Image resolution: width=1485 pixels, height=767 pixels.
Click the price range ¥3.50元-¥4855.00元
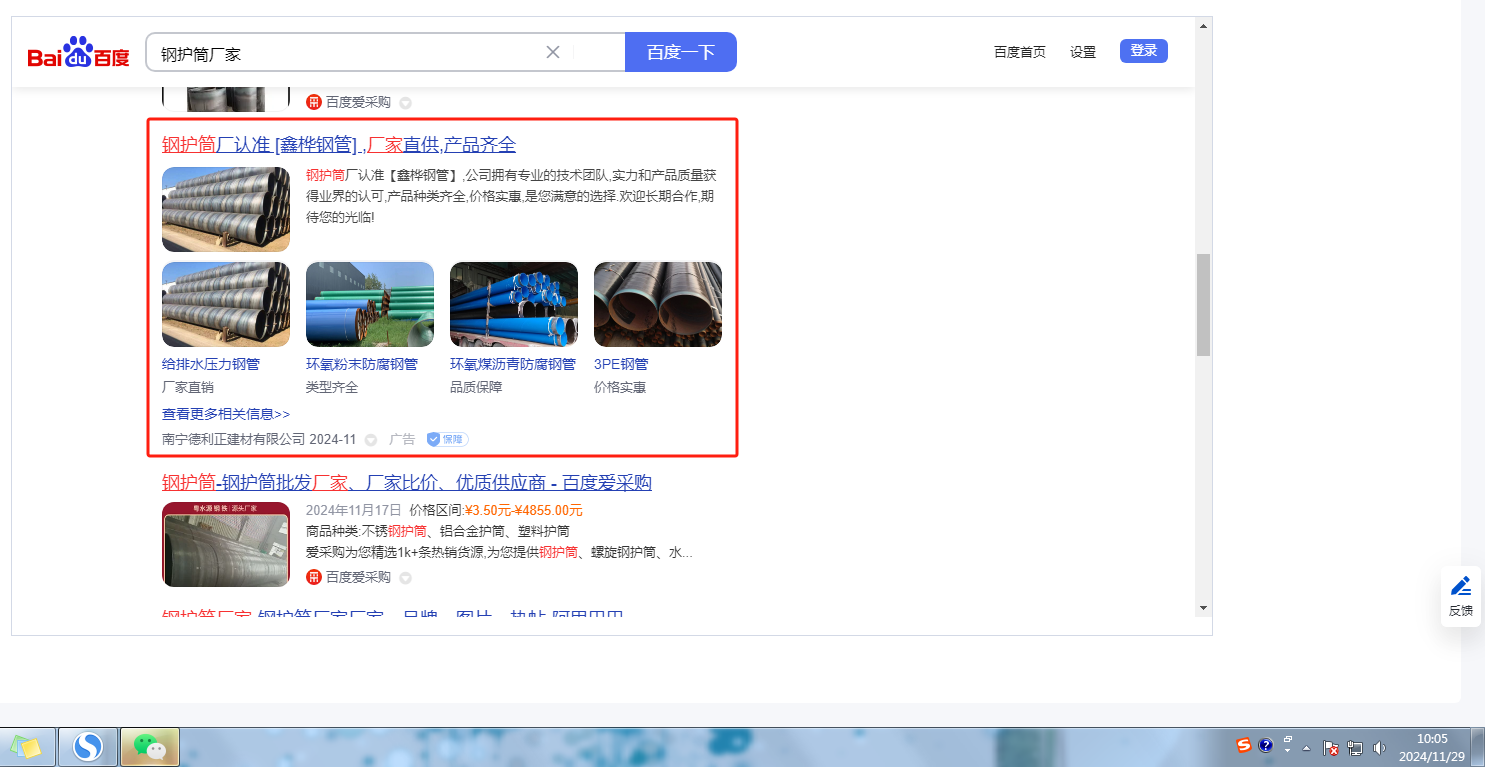pos(524,510)
